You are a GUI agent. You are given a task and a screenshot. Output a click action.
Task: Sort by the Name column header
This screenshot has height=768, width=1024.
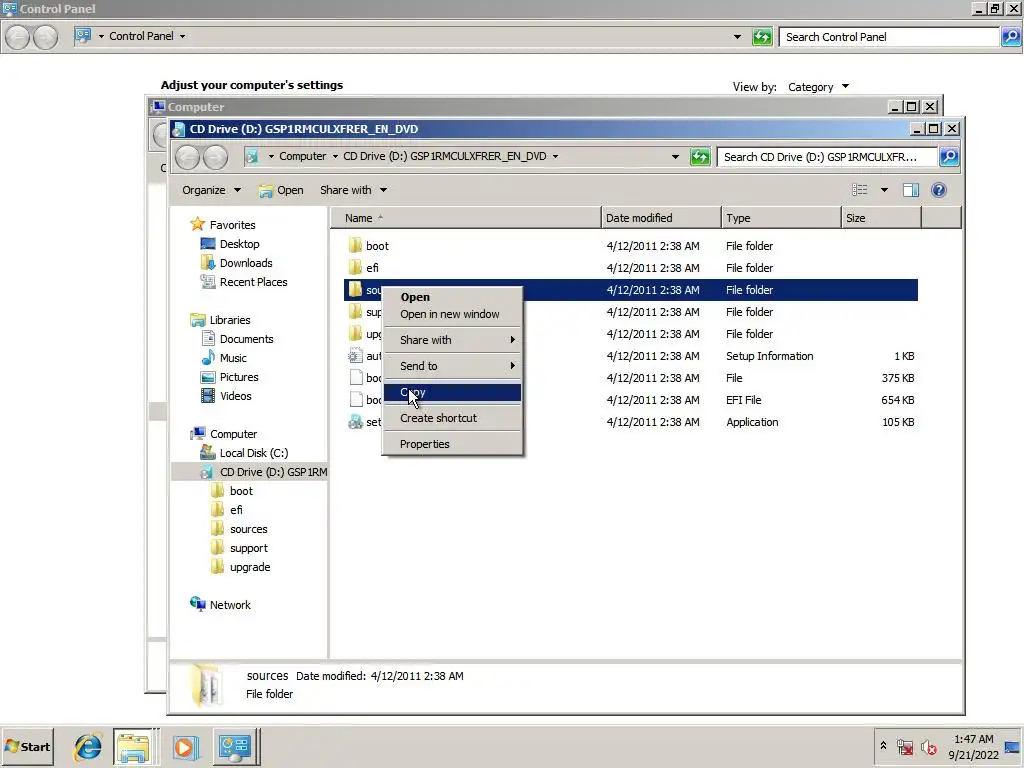pyautogui.click(x=466, y=218)
